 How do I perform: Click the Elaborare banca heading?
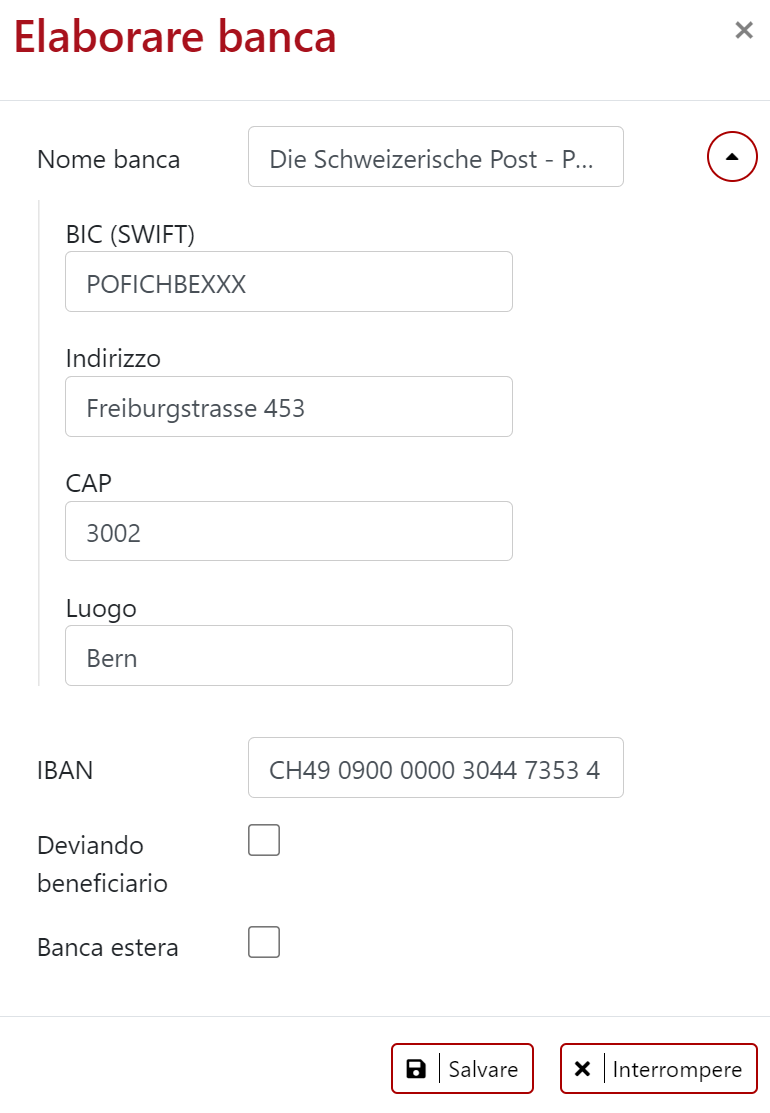pos(175,36)
